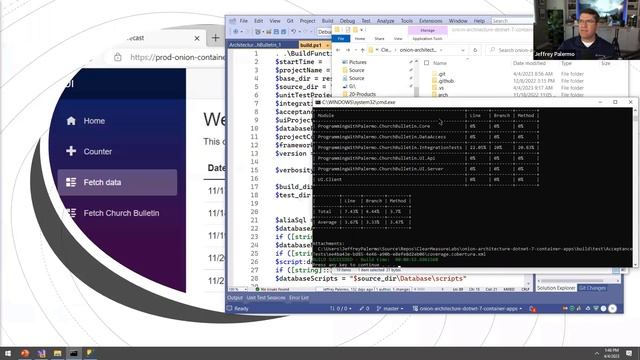Screen dimensions: 640x360
Task: Select the Manage contextual tab in Explorer
Action: [427, 31]
